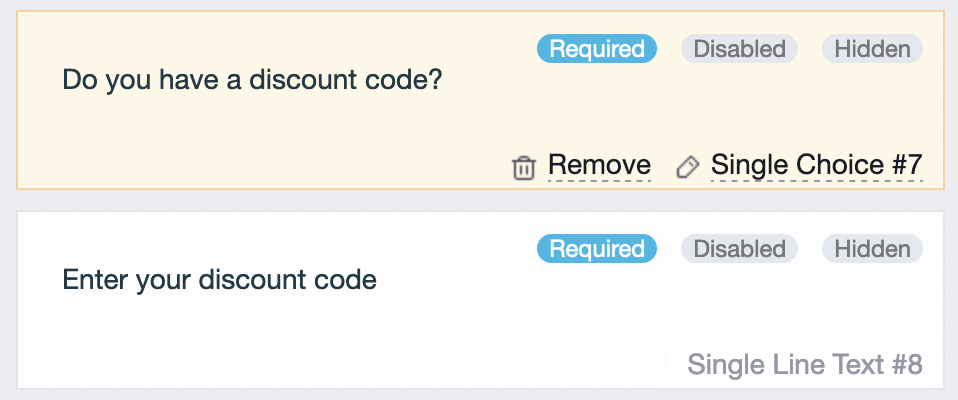Click the gray gap between the two field cards
Viewport: 958px width, 400px height.
[x=480, y=200]
